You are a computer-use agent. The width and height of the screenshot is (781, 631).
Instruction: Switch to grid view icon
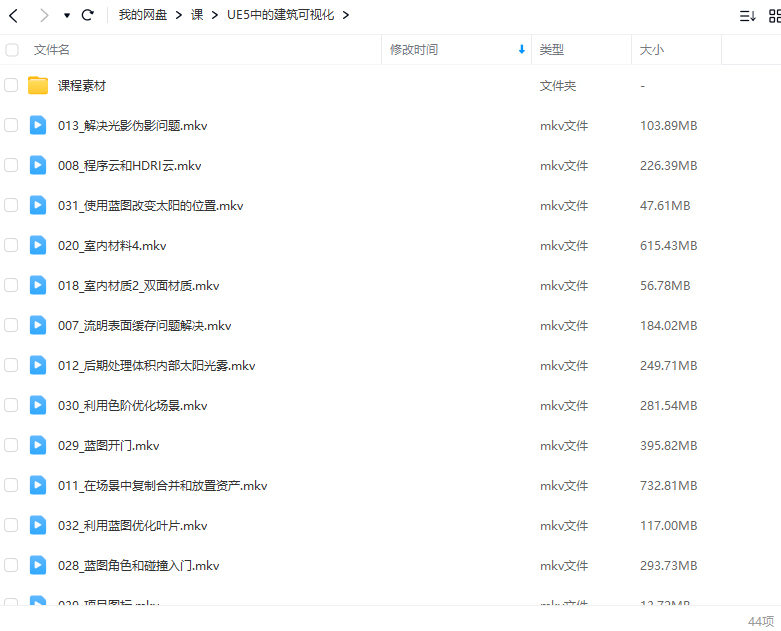(x=775, y=16)
